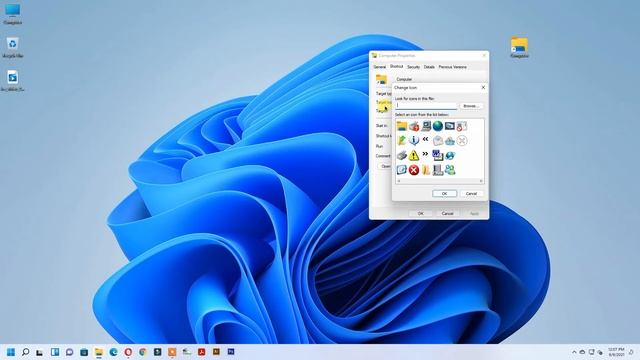Click the icon list scroll left arrow
The image size is (640, 360).
pyautogui.click(x=399, y=181)
